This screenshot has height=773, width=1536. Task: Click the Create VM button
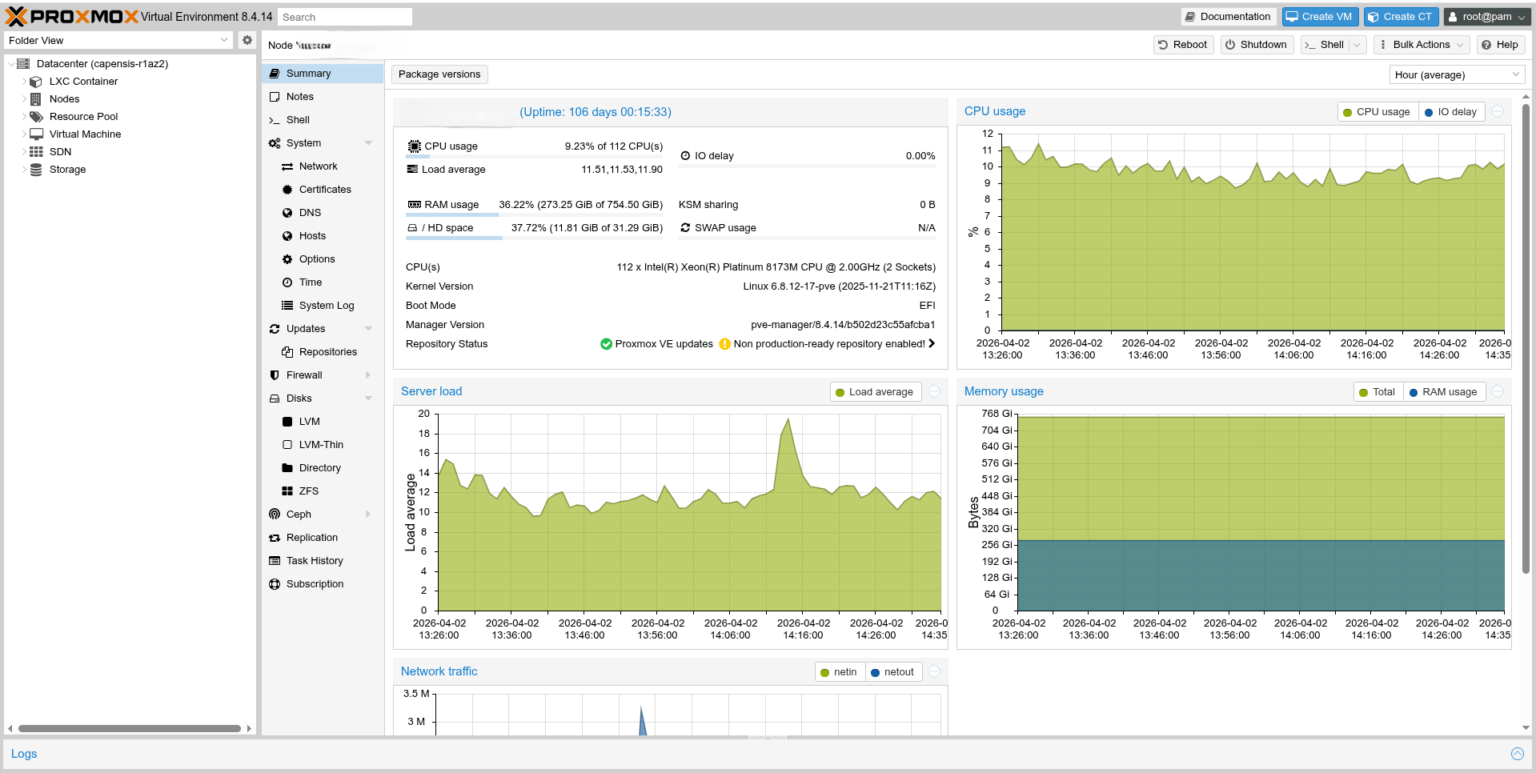coord(1320,17)
